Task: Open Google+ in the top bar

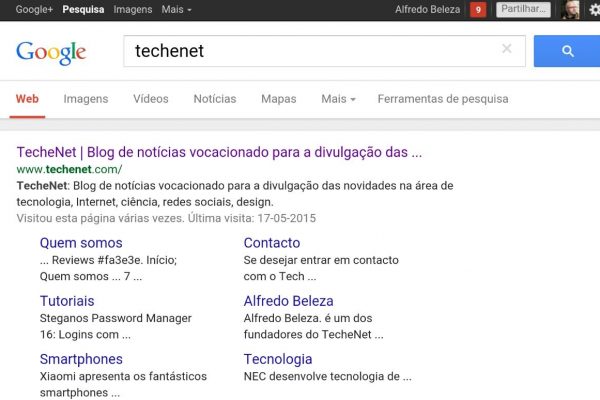Action: point(35,10)
